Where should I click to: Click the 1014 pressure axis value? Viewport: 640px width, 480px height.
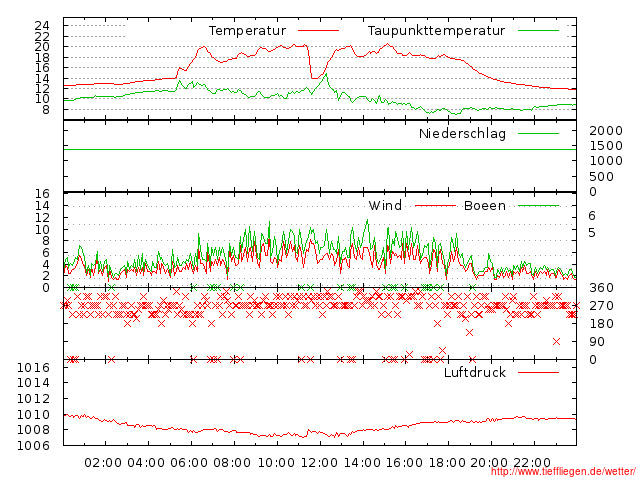click(x=33, y=383)
